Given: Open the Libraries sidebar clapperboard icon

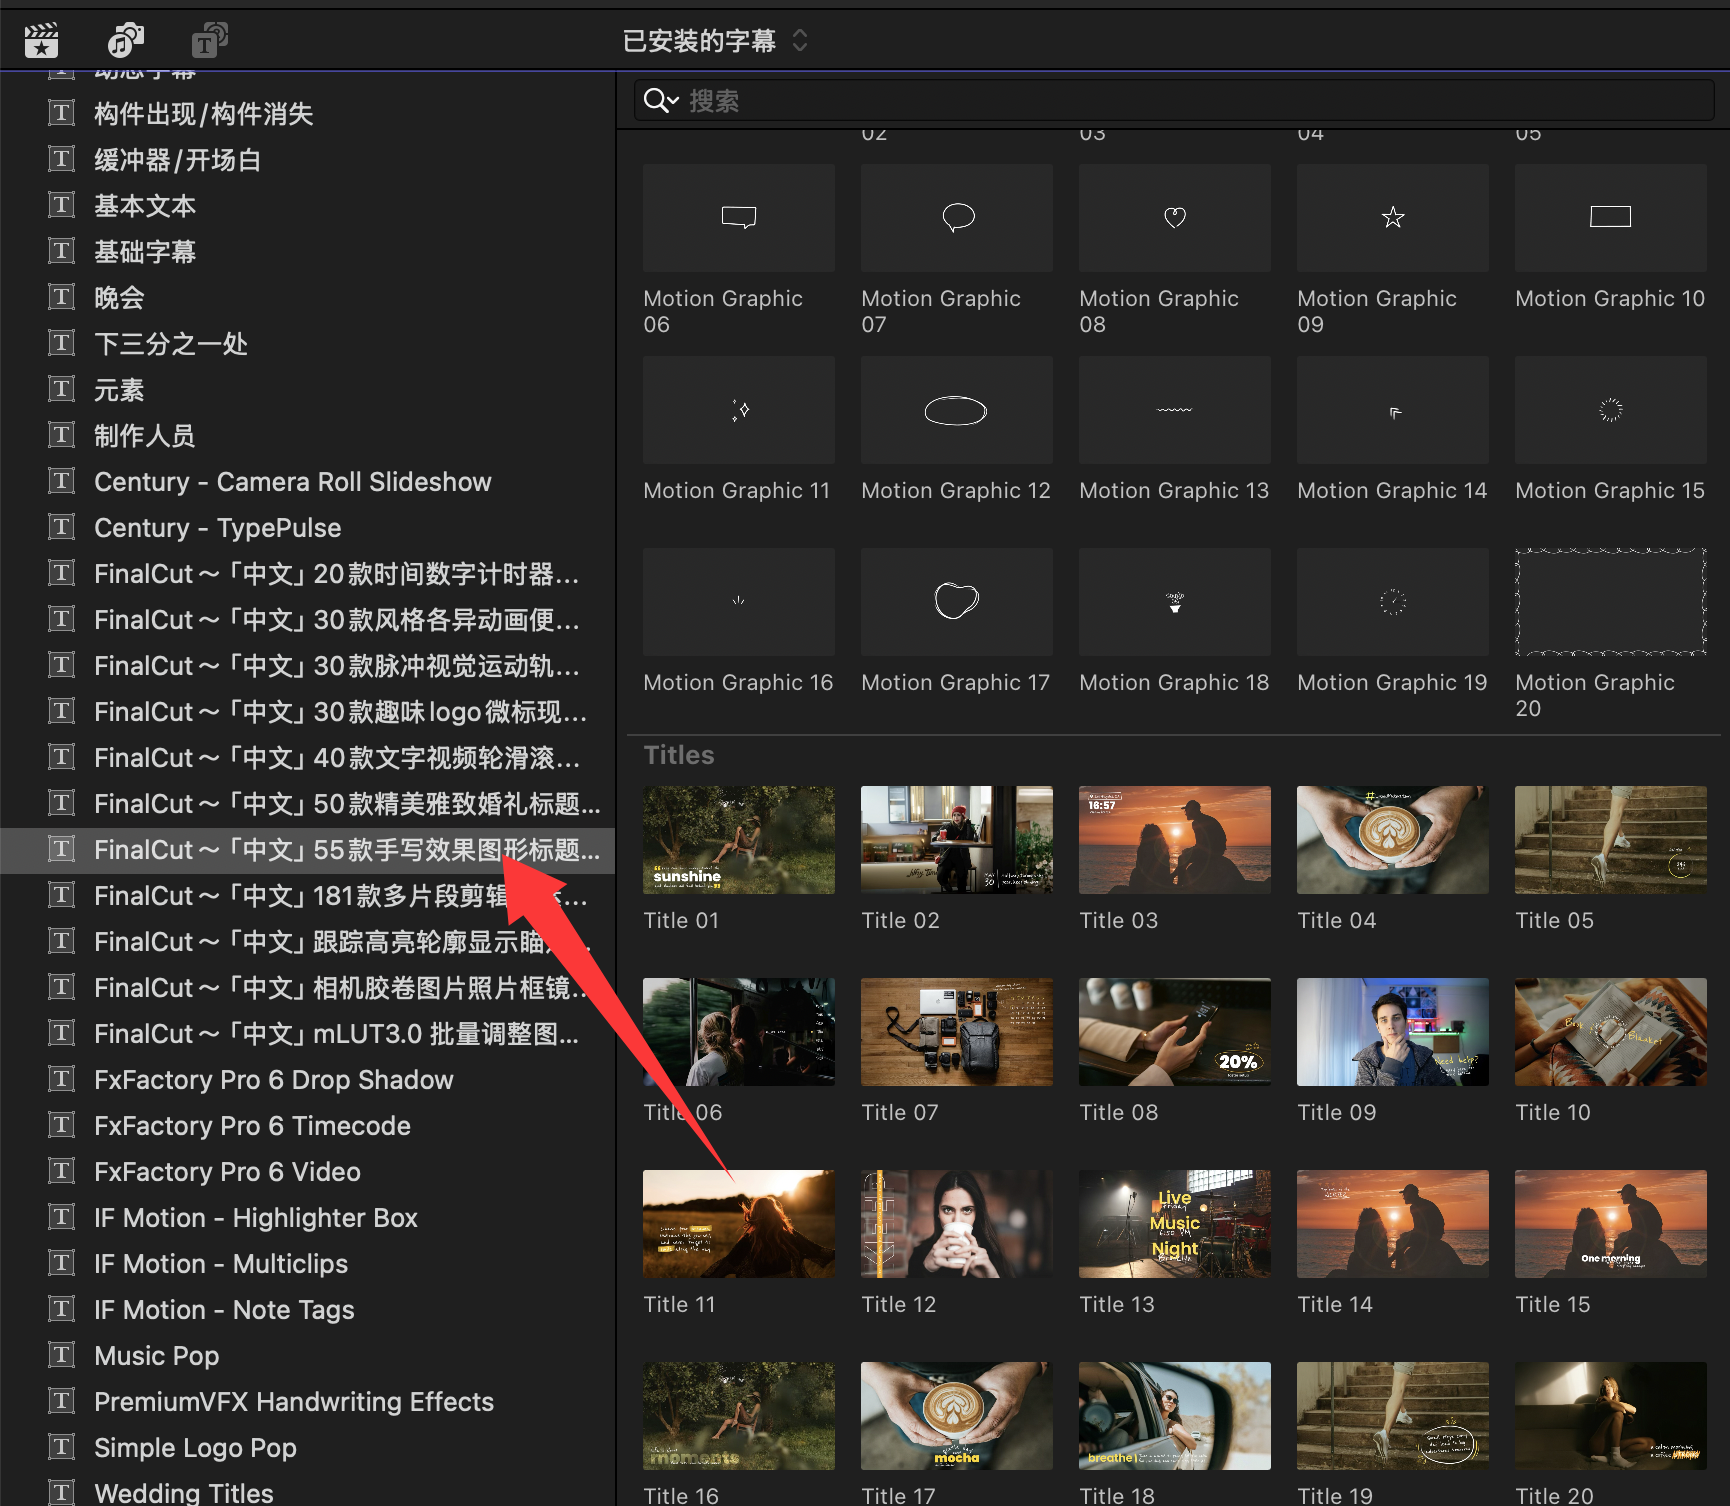Looking at the screenshot, I should point(41,40).
